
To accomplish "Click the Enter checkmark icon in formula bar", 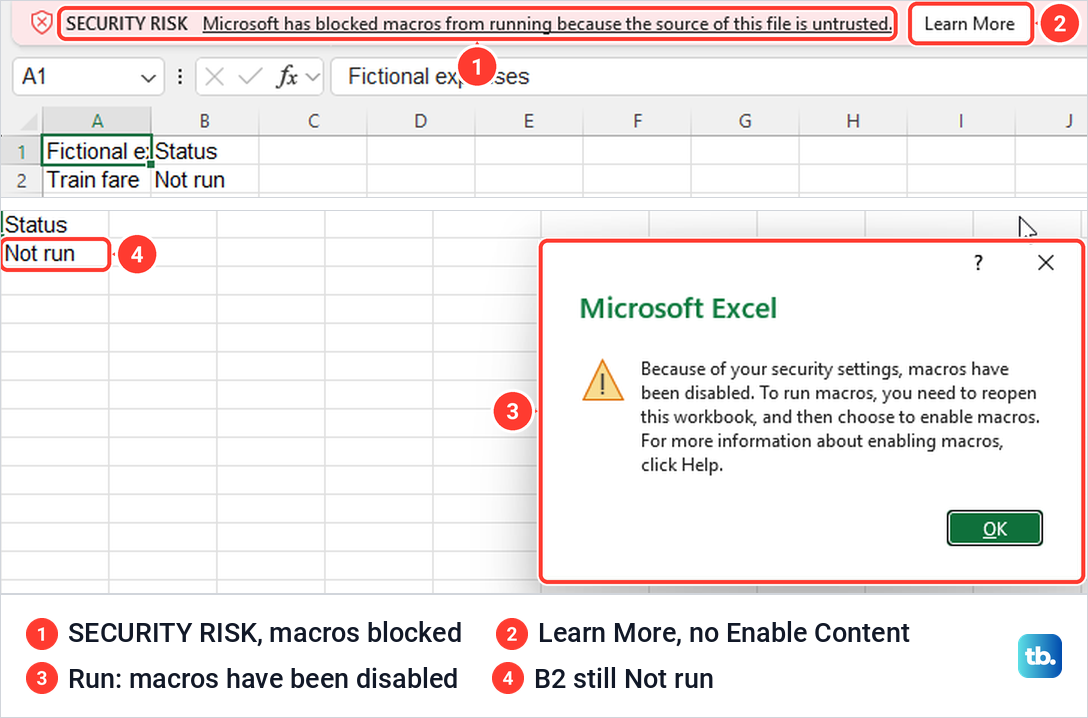I will tap(249, 76).
